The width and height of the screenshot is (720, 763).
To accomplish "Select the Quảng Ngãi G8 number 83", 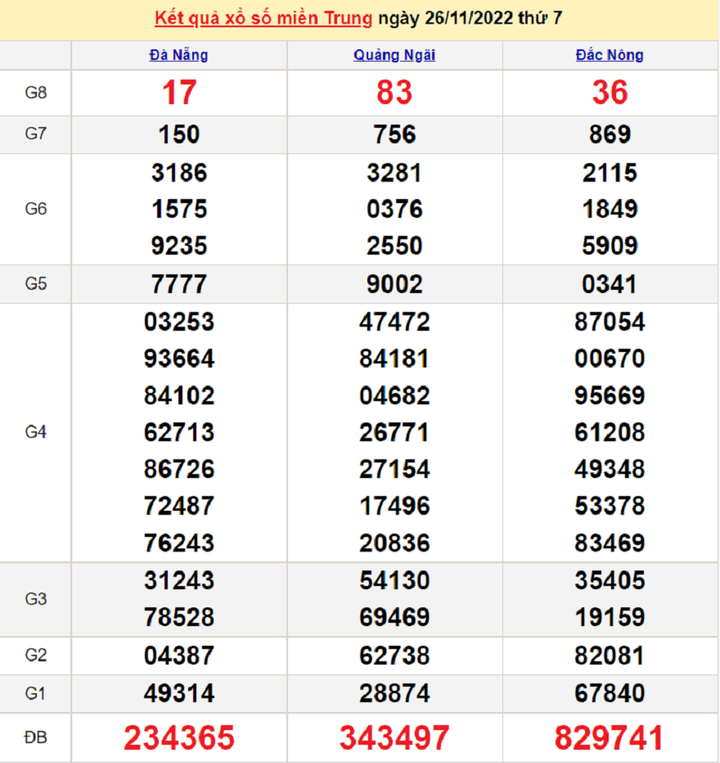I will (x=394, y=93).
